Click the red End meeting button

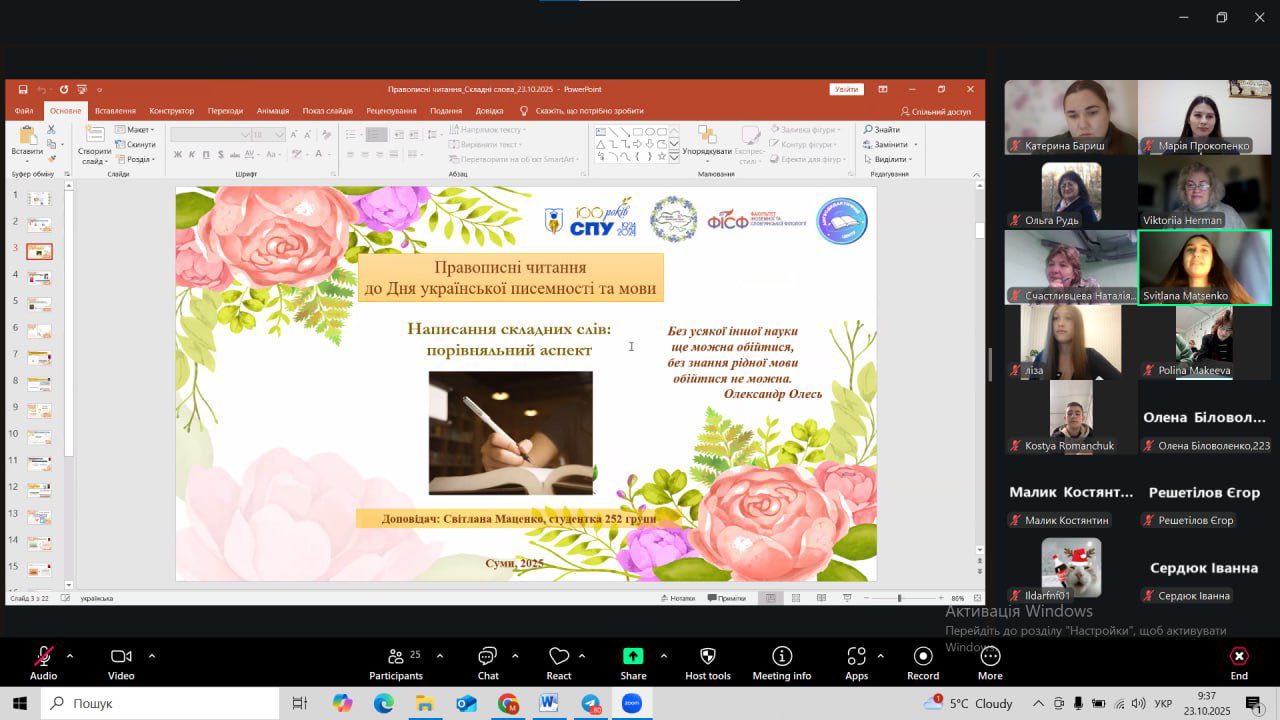coord(1239,657)
